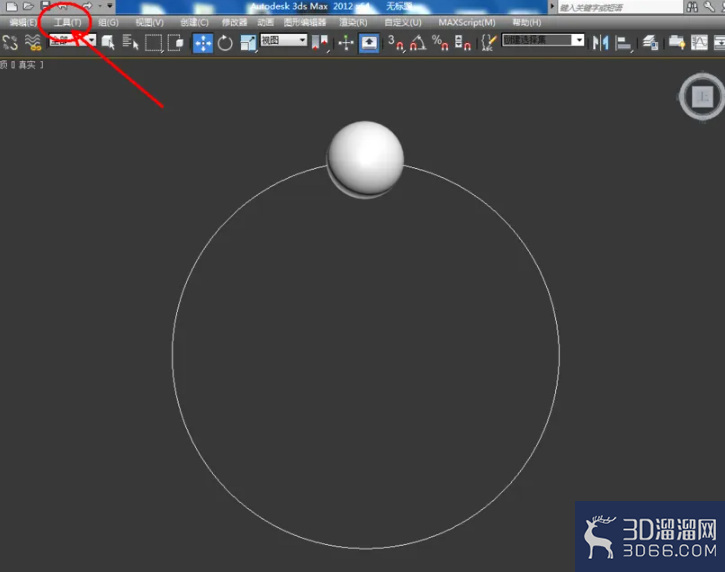
Task: Click the binoculars search icon
Action: [x=692, y=6]
